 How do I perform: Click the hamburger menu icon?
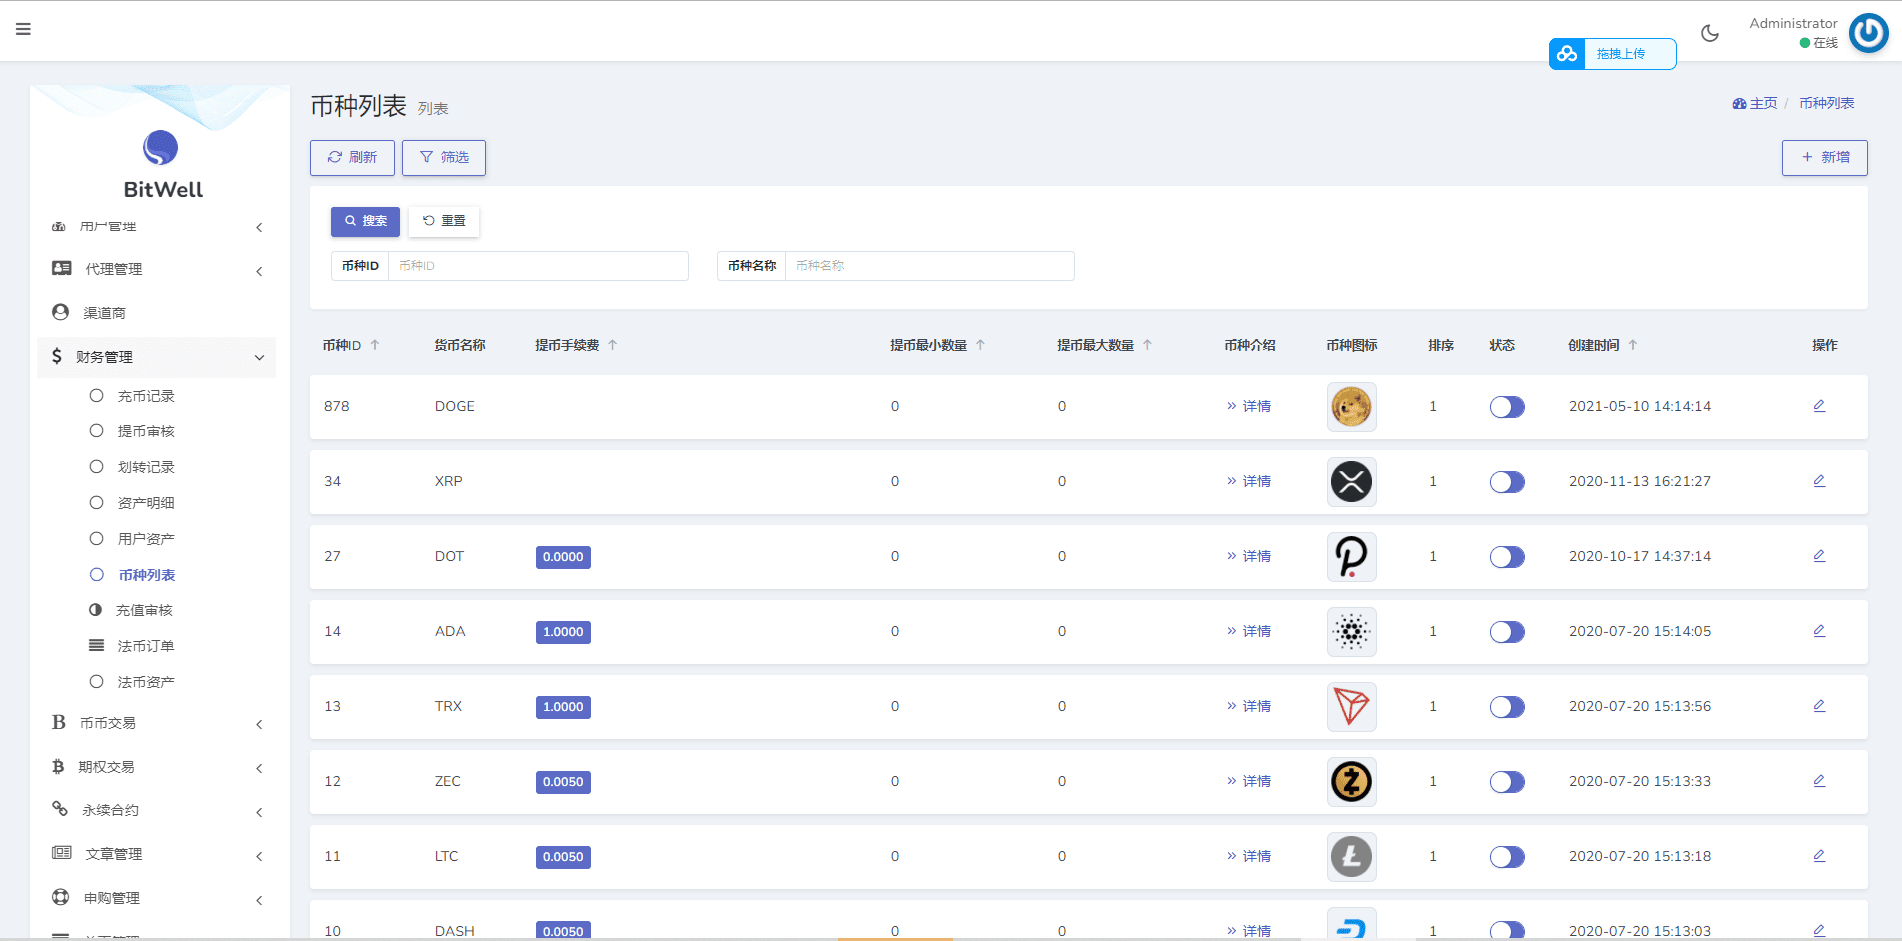[x=23, y=29]
